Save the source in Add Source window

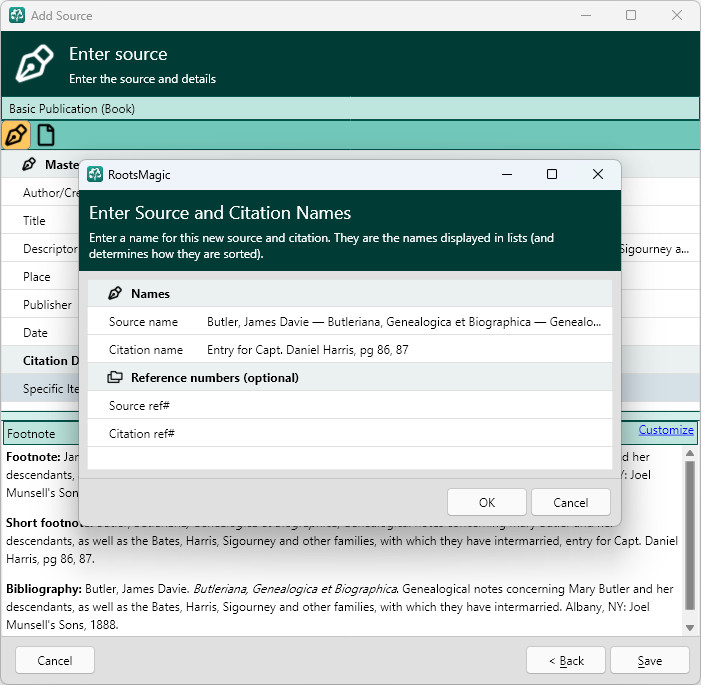click(650, 660)
